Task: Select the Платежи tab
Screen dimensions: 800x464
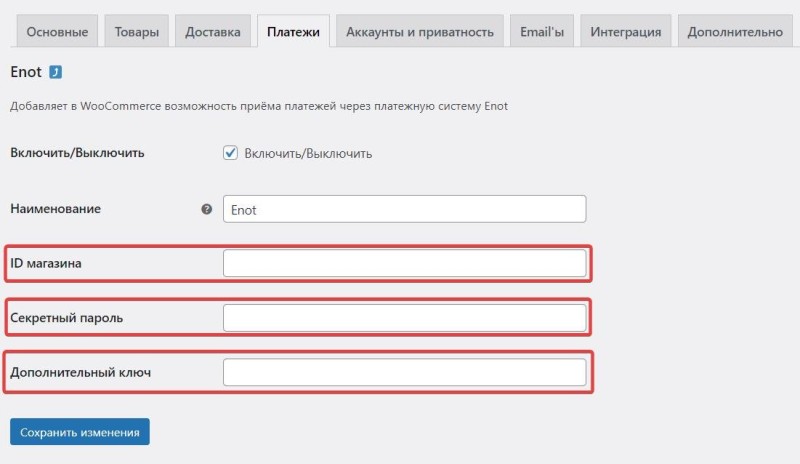Action: pyautogui.click(x=293, y=32)
